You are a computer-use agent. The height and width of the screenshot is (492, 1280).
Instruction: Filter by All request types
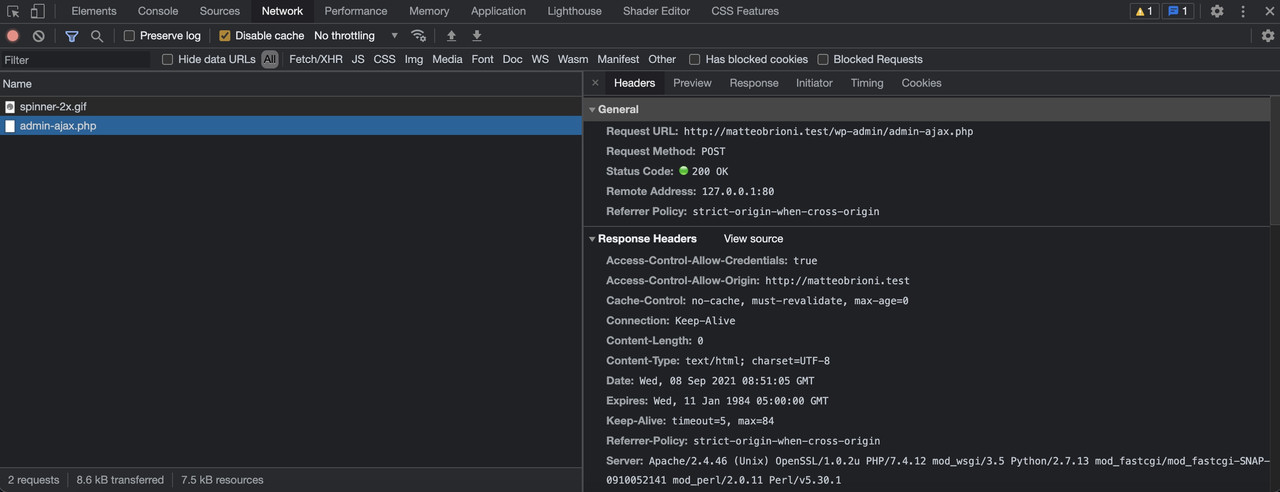pos(270,59)
